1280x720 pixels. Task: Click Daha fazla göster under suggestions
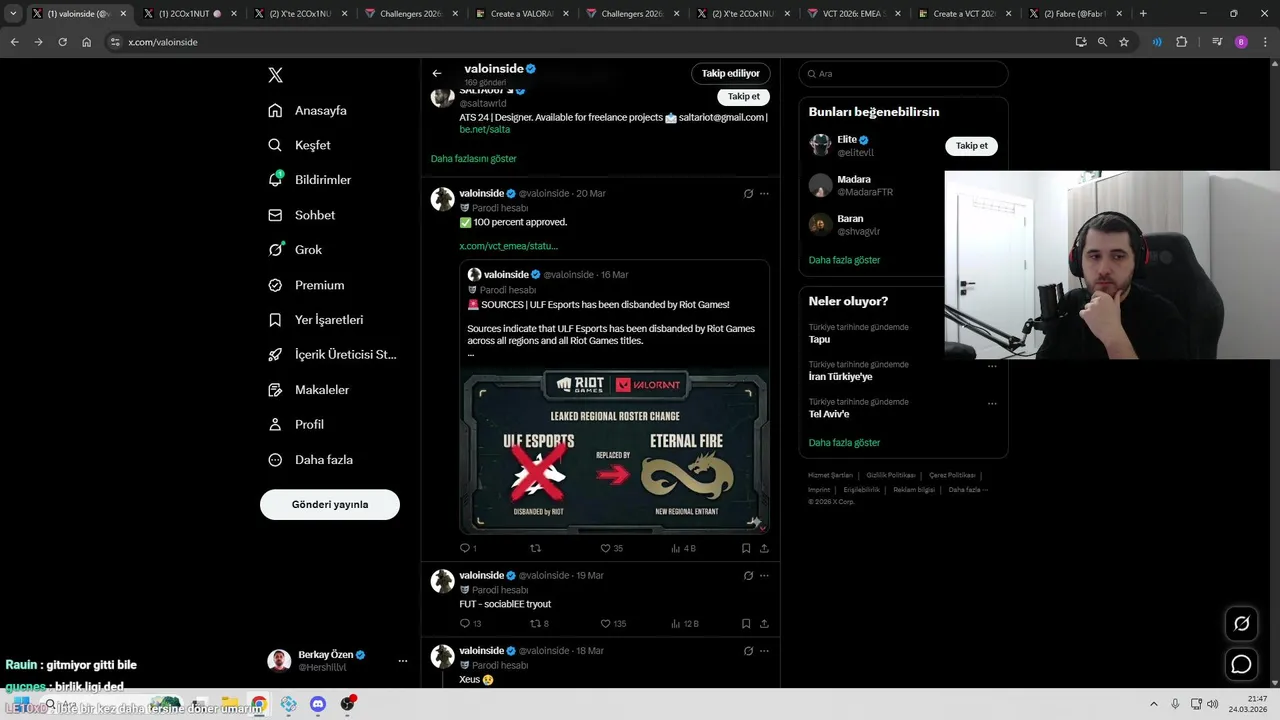(x=844, y=260)
